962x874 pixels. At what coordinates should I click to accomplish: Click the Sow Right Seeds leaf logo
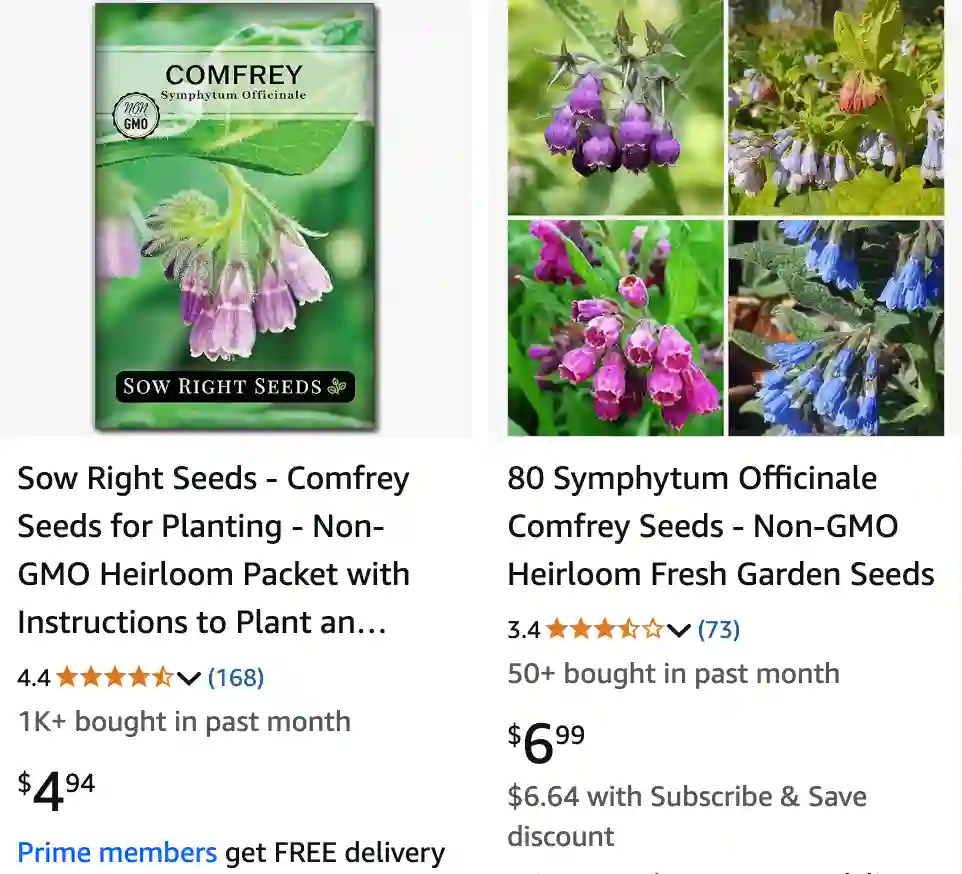(x=337, y=386)
